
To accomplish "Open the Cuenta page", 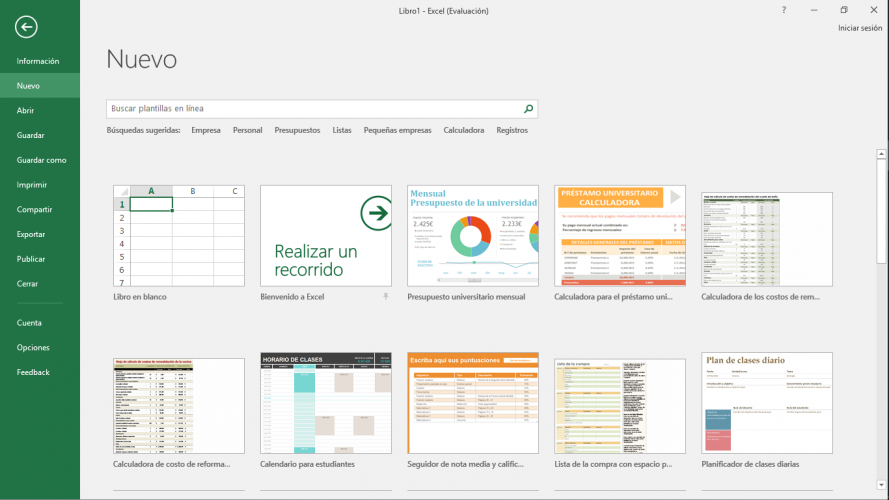I will (40, 323).
